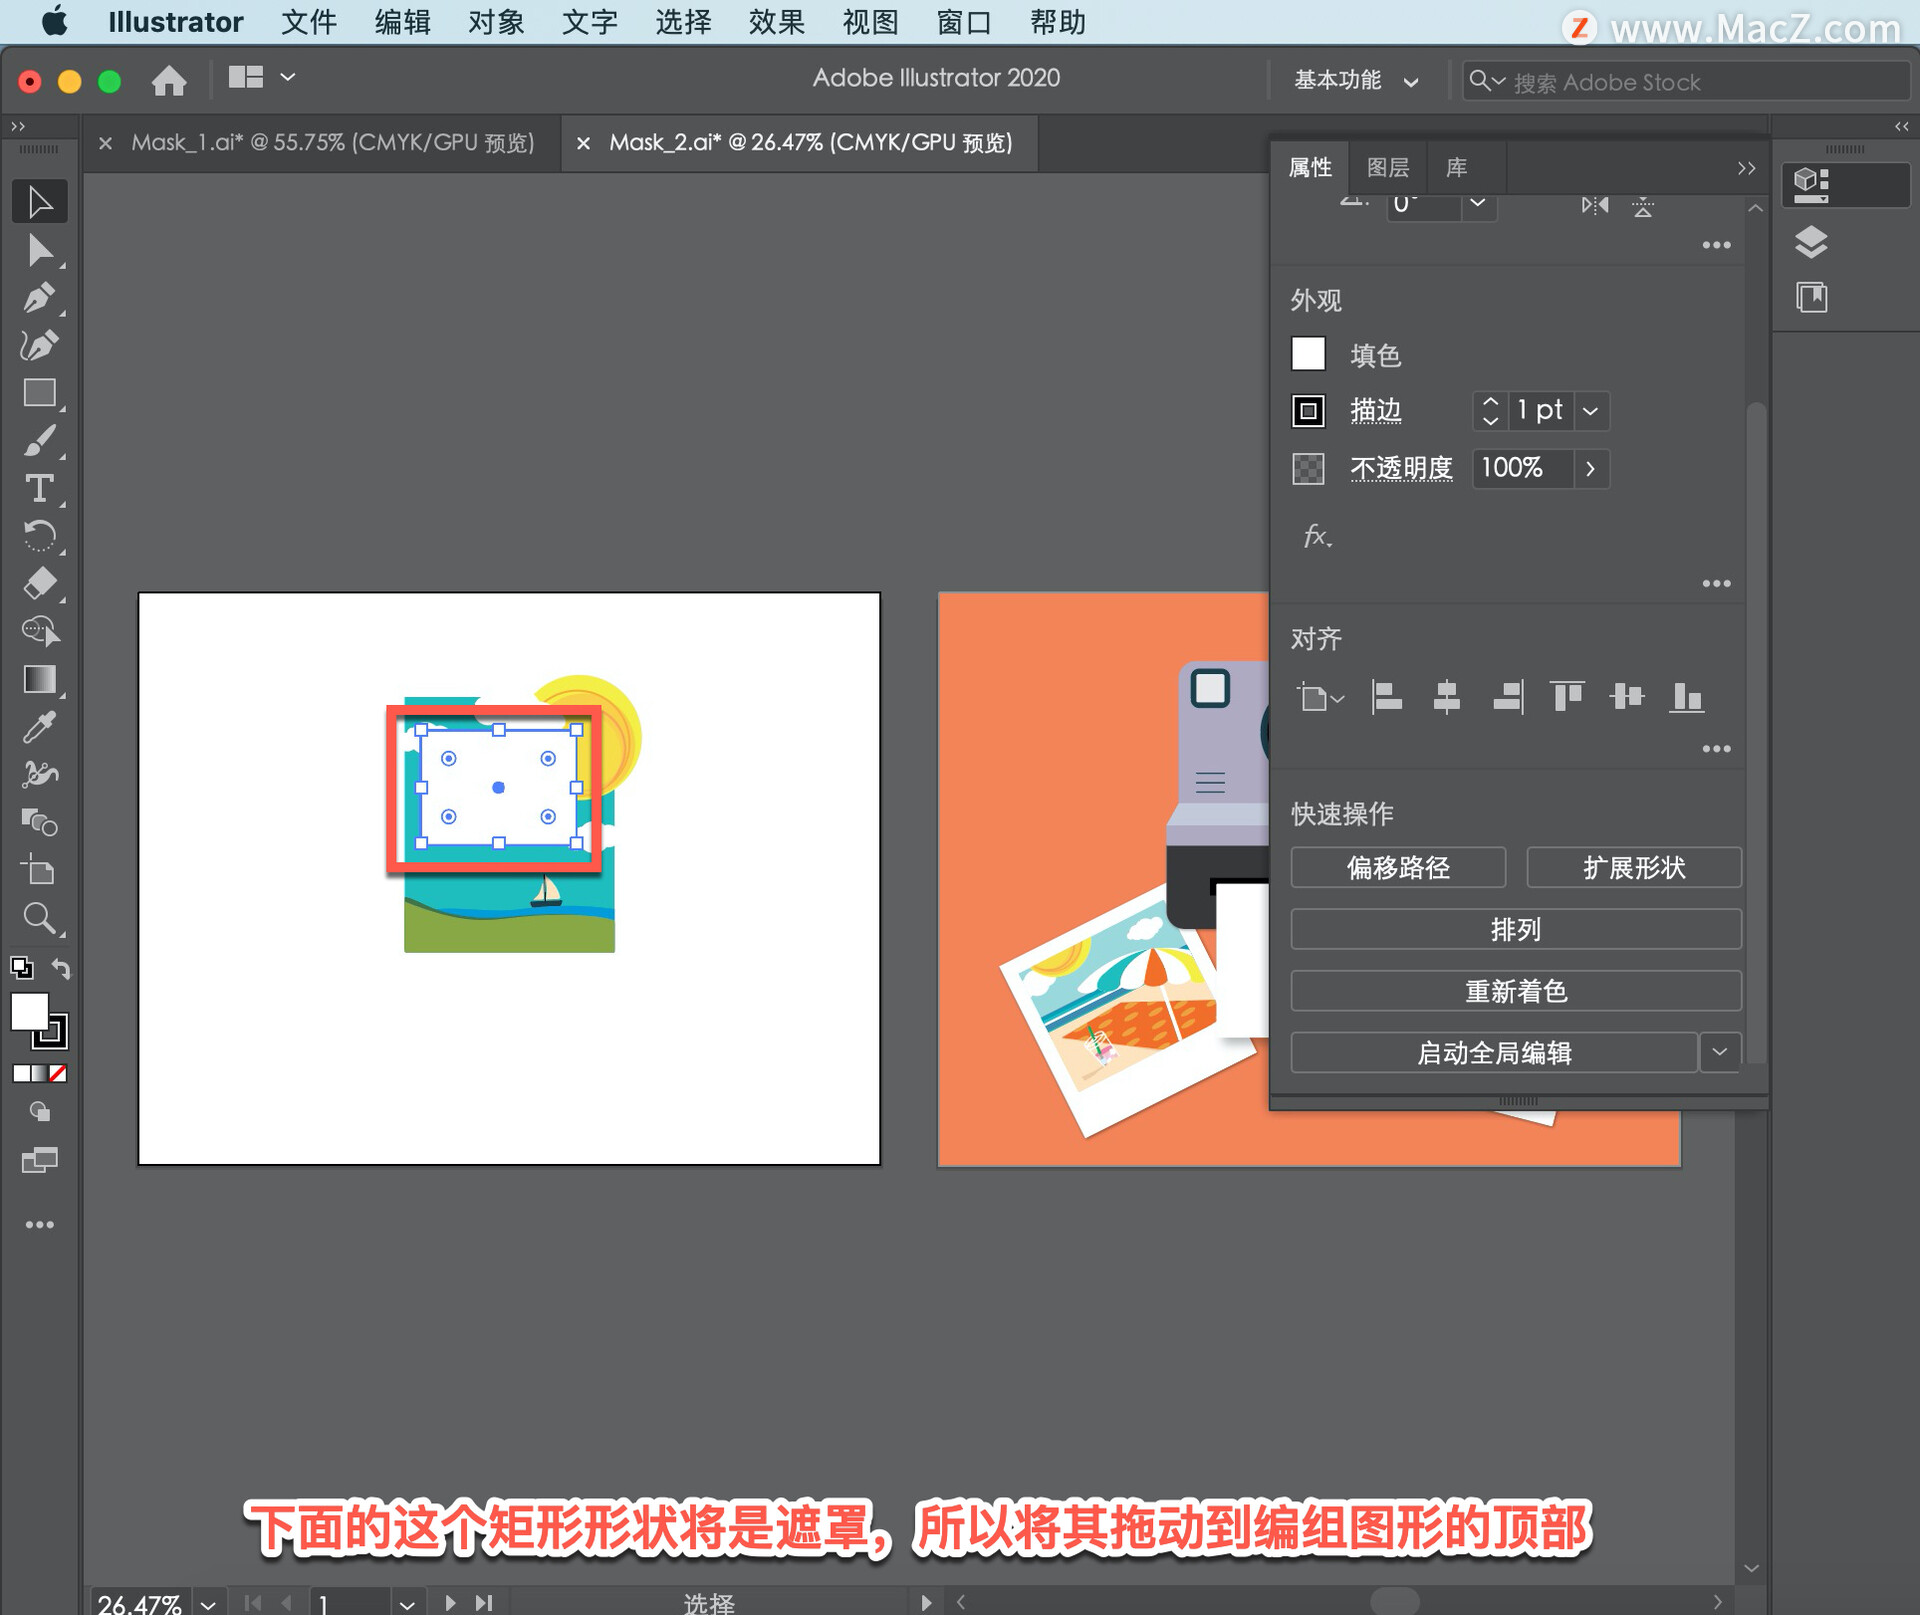Image resolution: width=1920 pixels, height=1615 pixels.
Task: Open the 窗口 menu
Action: point(964,22)
